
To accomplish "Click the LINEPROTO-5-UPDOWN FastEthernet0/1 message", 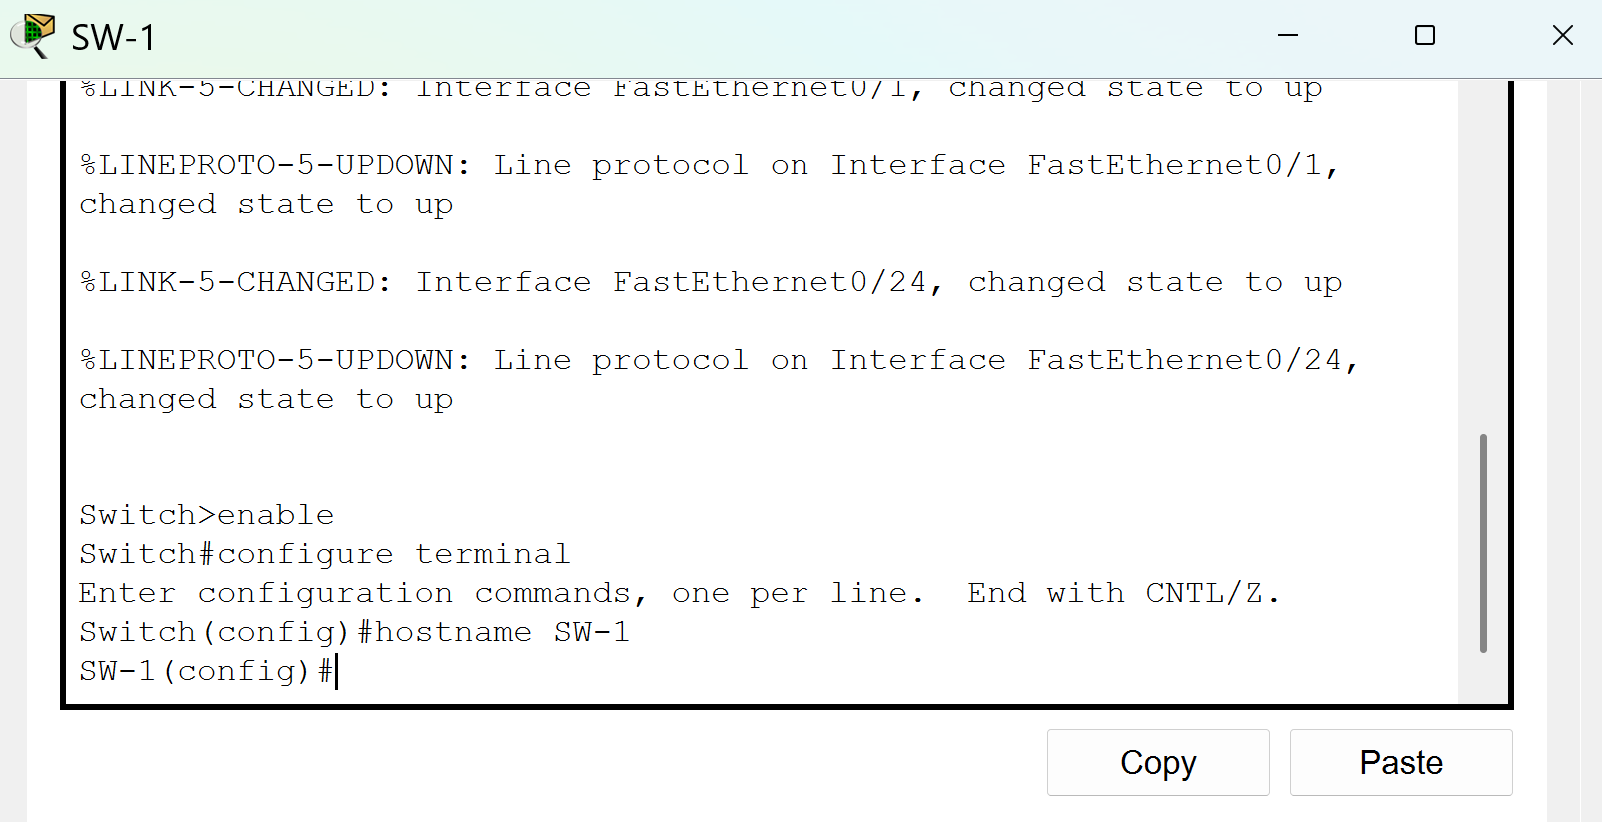I will click(709, 184).
